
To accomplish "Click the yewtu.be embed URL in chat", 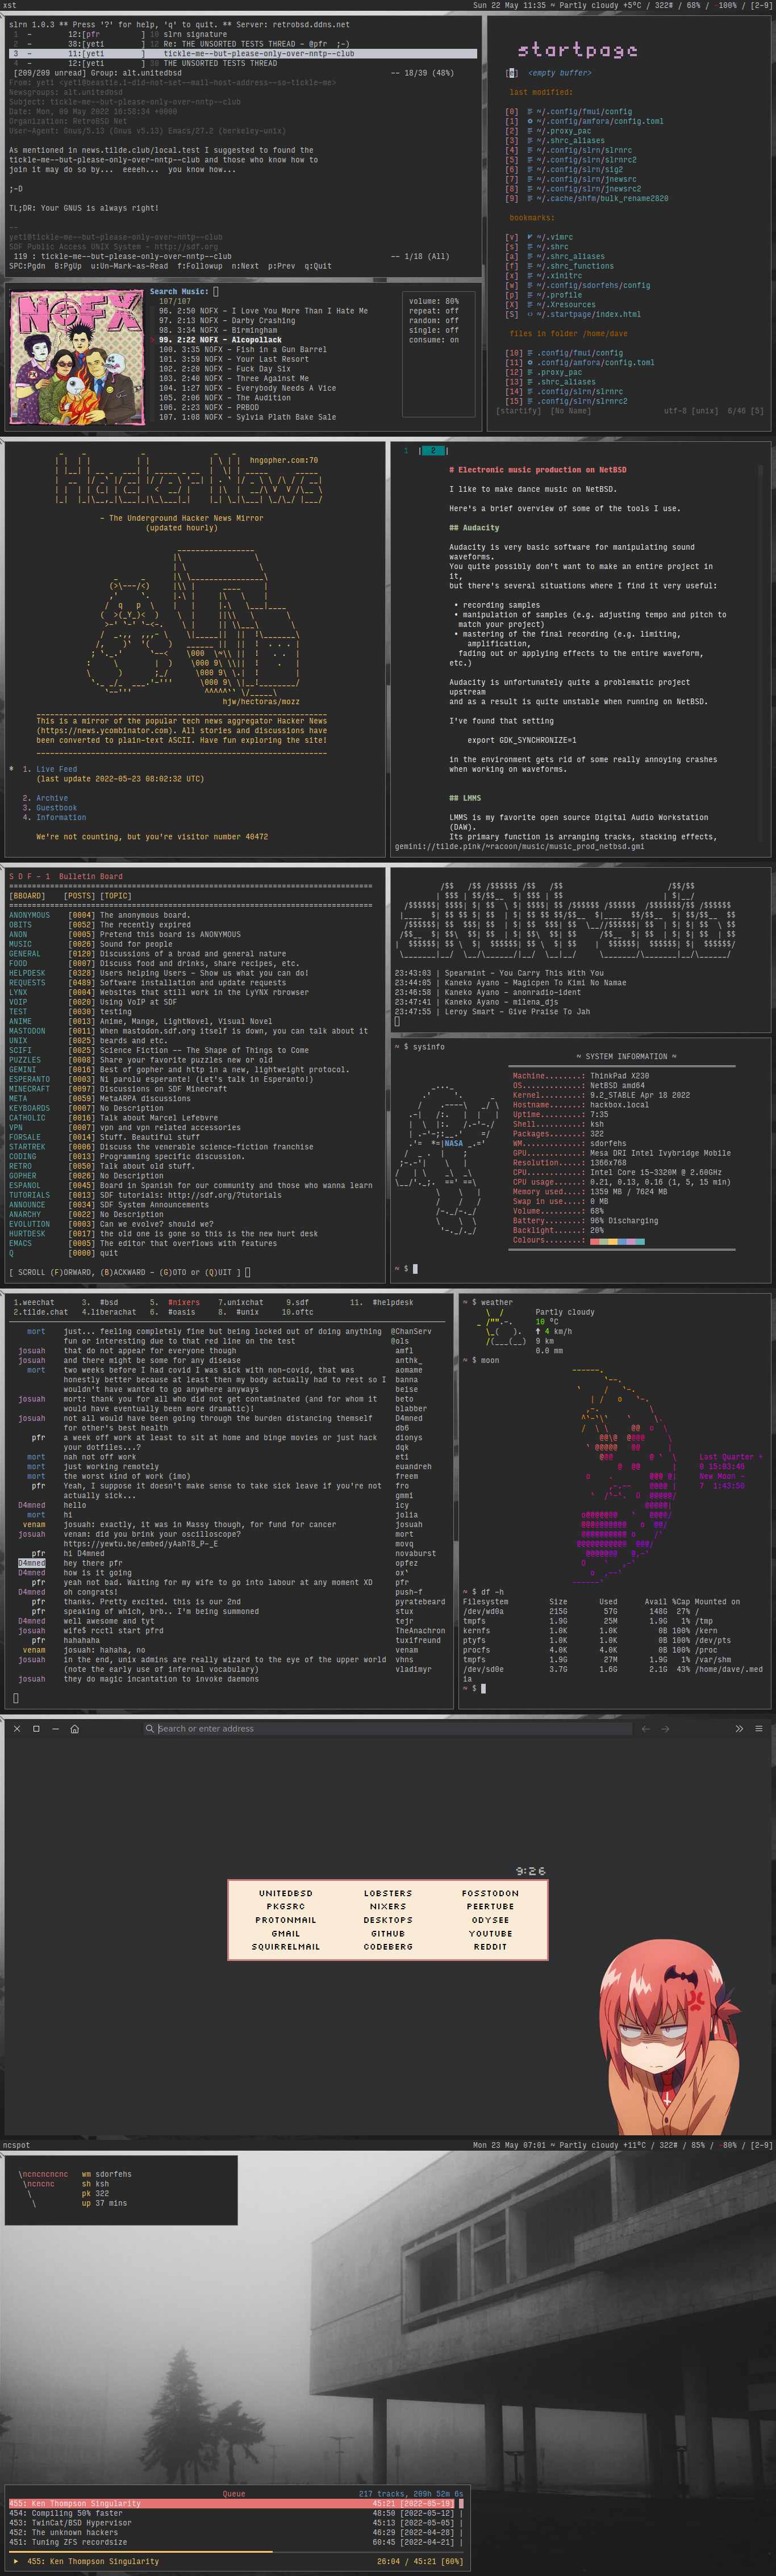I will 140,1544.
